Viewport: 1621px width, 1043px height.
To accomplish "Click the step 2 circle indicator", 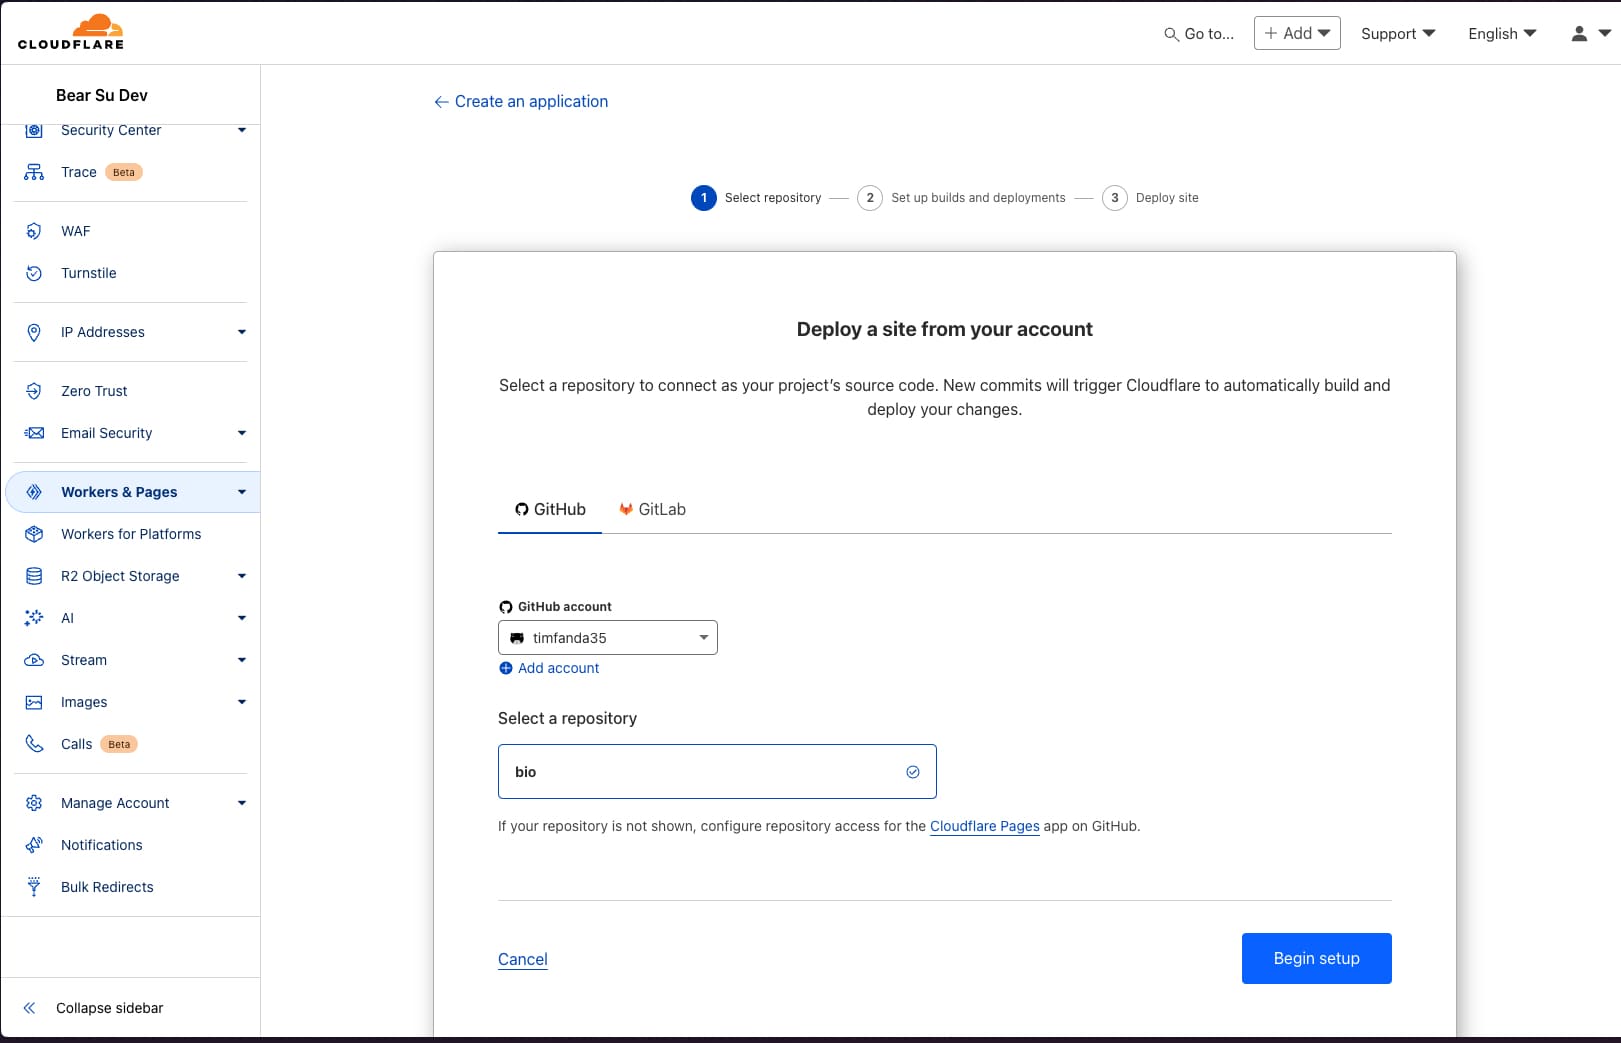I will point(870,198).
